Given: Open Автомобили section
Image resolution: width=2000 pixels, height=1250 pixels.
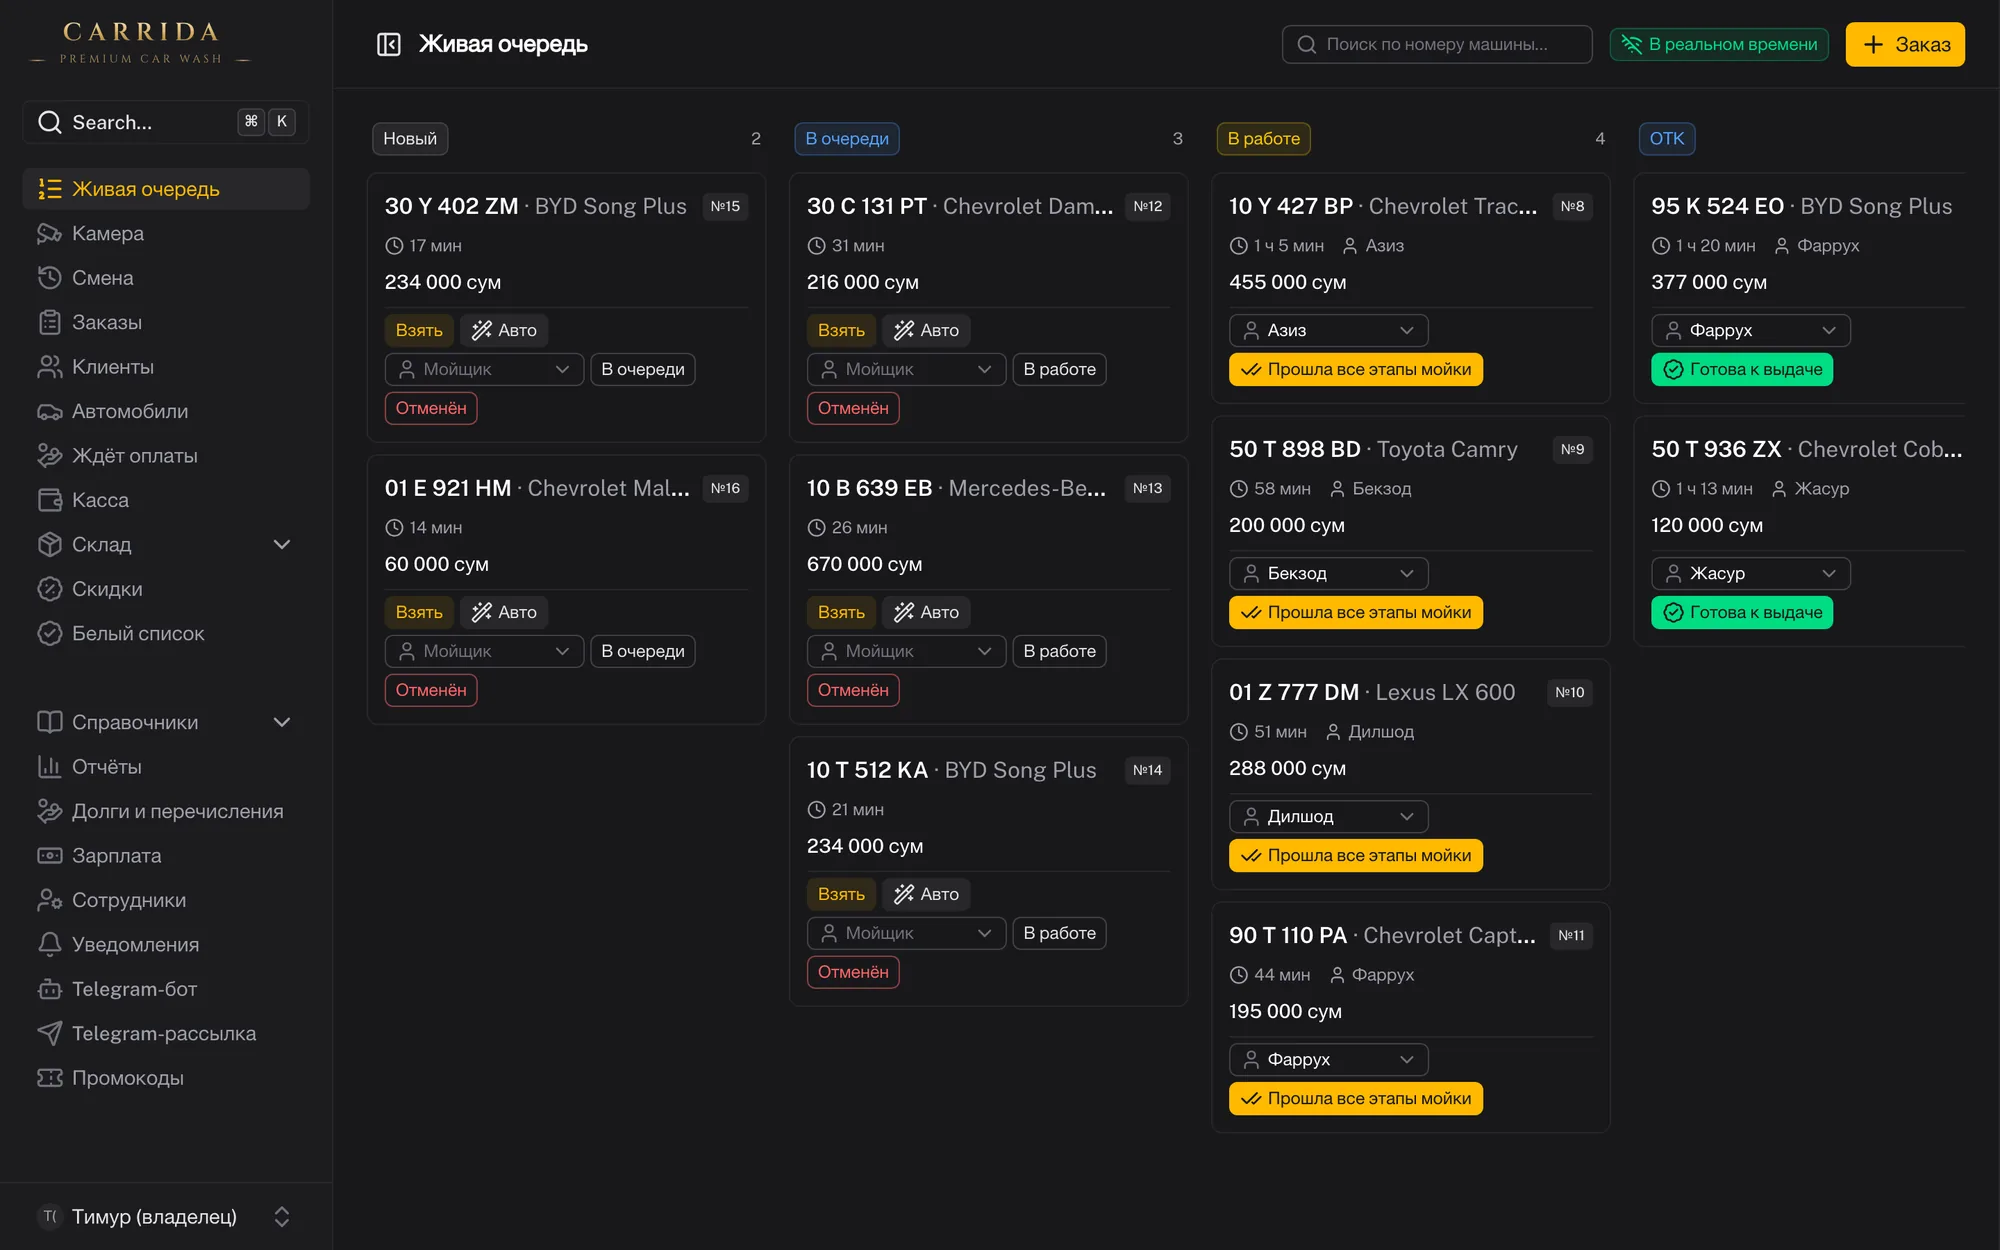Looking at the screenshot, I should 166,411.
